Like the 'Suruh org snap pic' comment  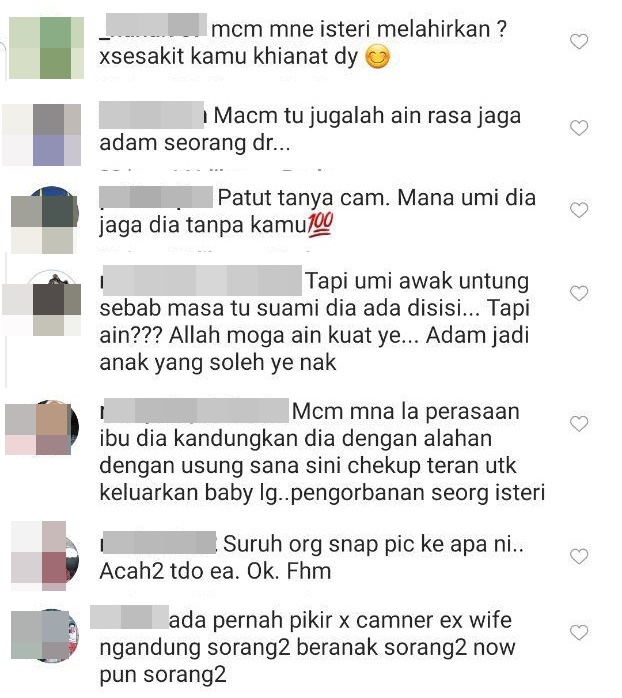[579, 556]
